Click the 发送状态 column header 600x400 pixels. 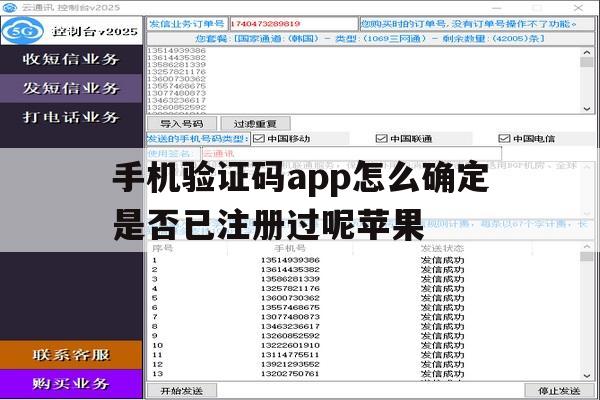(x=442, y=248)
